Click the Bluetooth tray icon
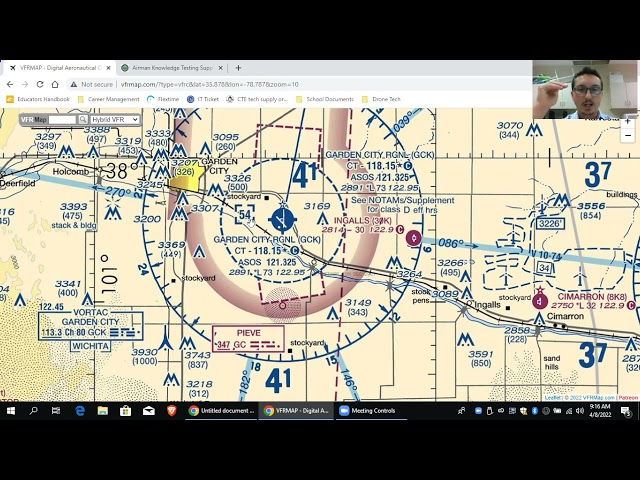The width and height of the screenshot is (640, 480). (x=535, y=411)
